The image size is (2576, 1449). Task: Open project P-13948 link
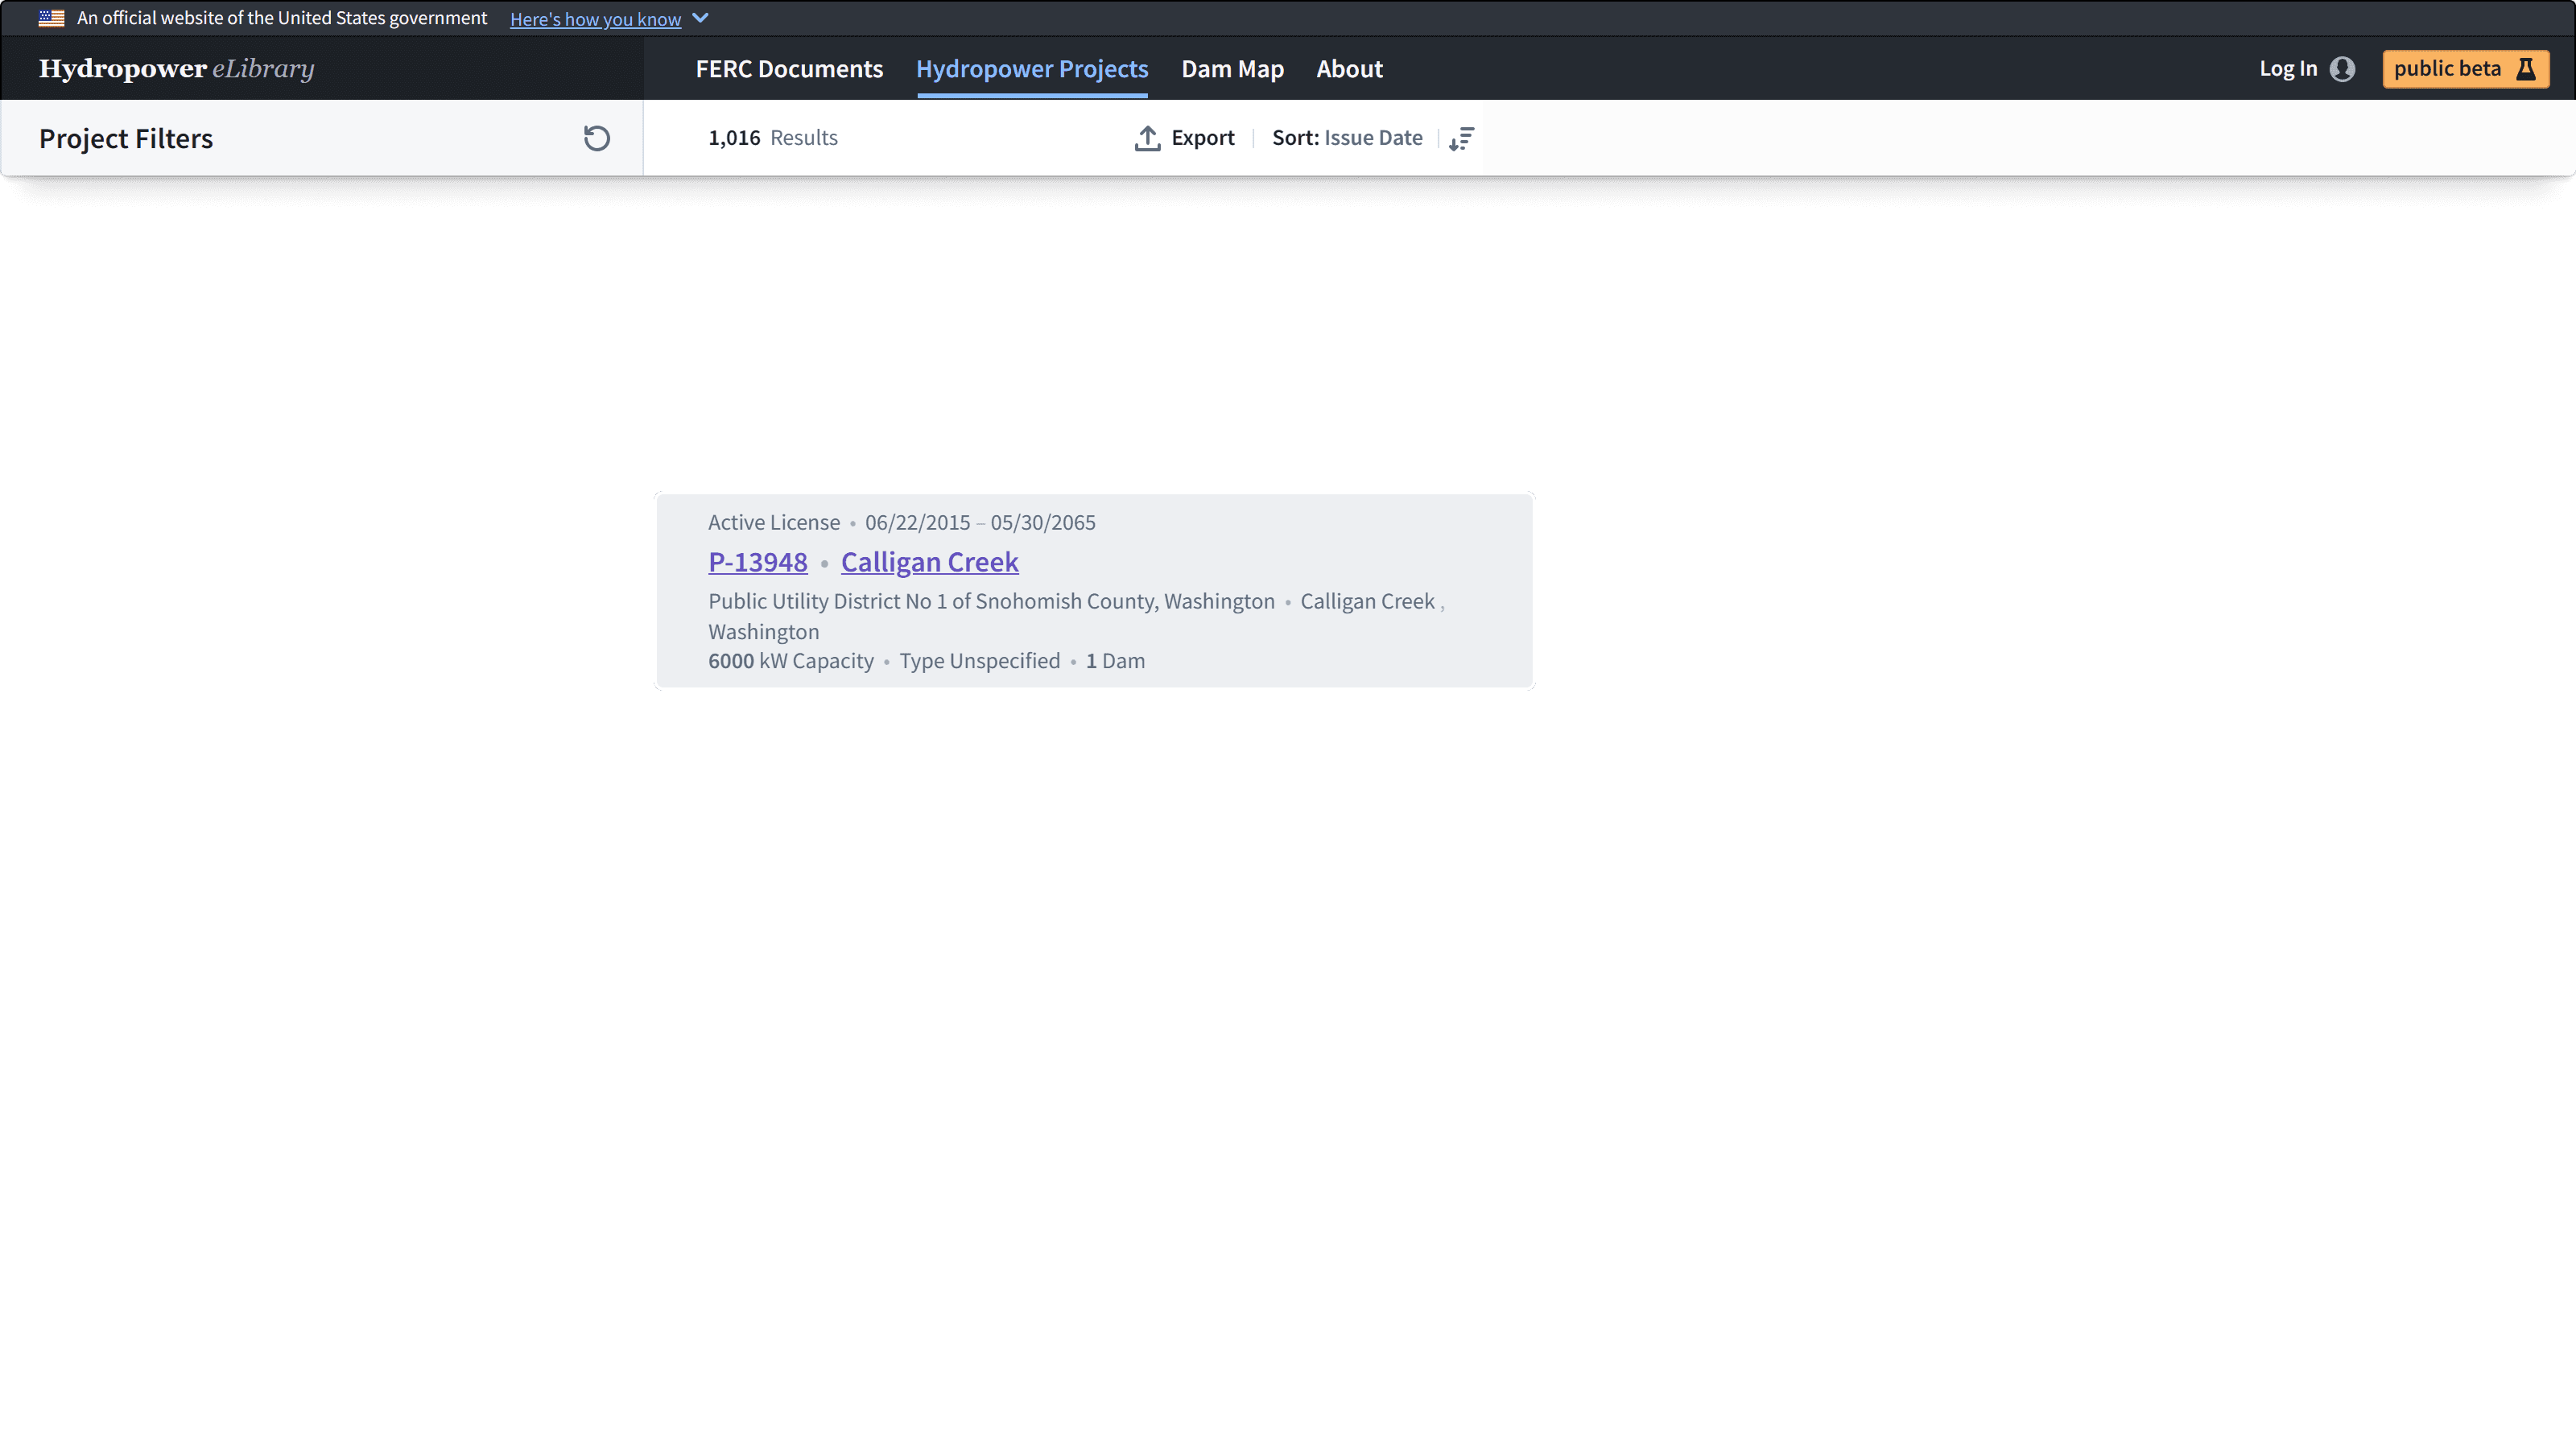(757, 562)
